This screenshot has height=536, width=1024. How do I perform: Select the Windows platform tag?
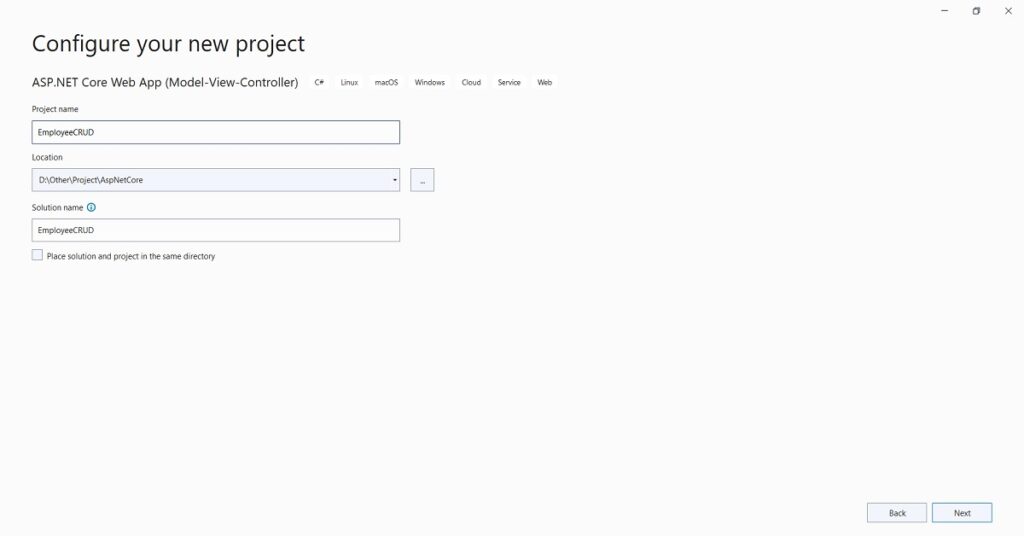tap(429, 82)
